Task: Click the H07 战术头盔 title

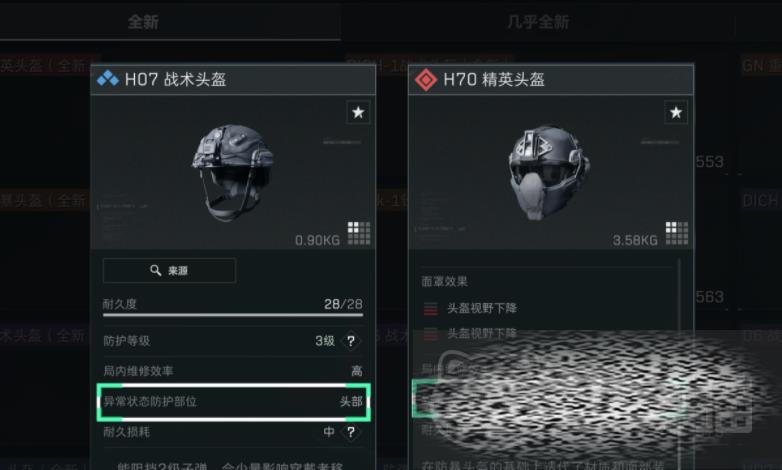Action: coord(175,79)
